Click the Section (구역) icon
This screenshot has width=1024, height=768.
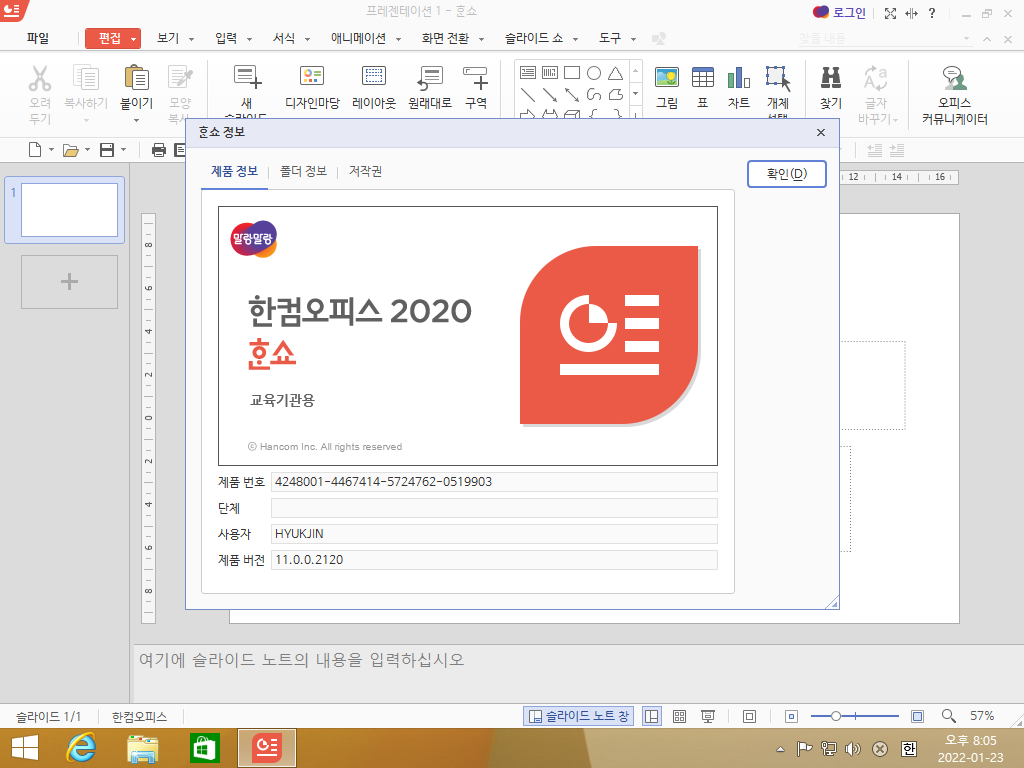click(475, 78)
